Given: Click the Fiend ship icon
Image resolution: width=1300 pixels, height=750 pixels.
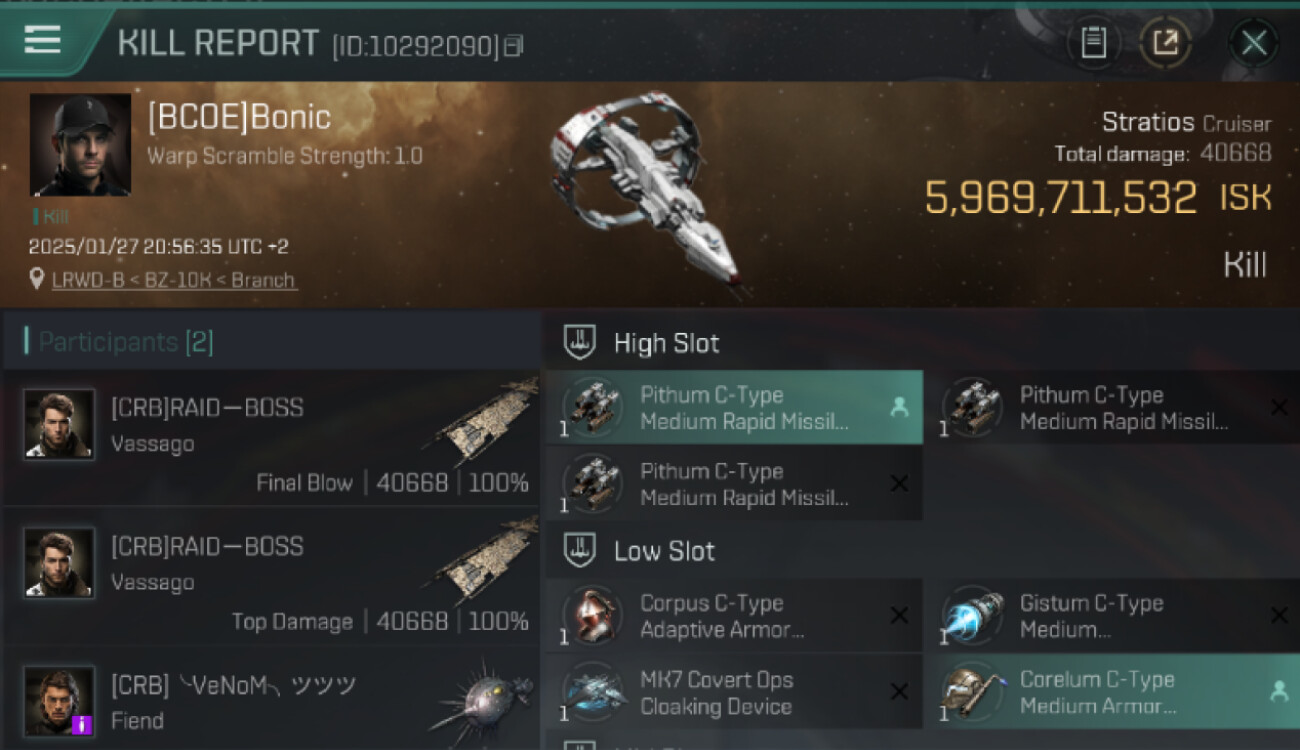Looking at the screenshot, I should click(484, 697).
